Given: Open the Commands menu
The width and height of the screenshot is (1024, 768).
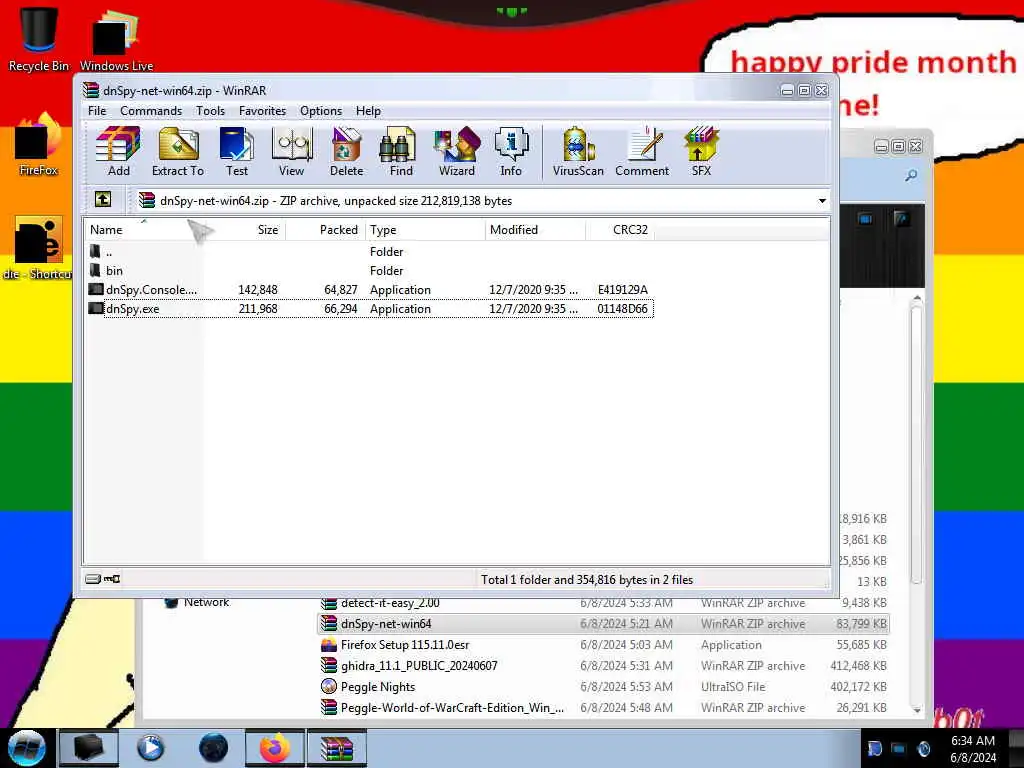Looking at the screenshot, I should pyautogui.click(x=151, y=111).
